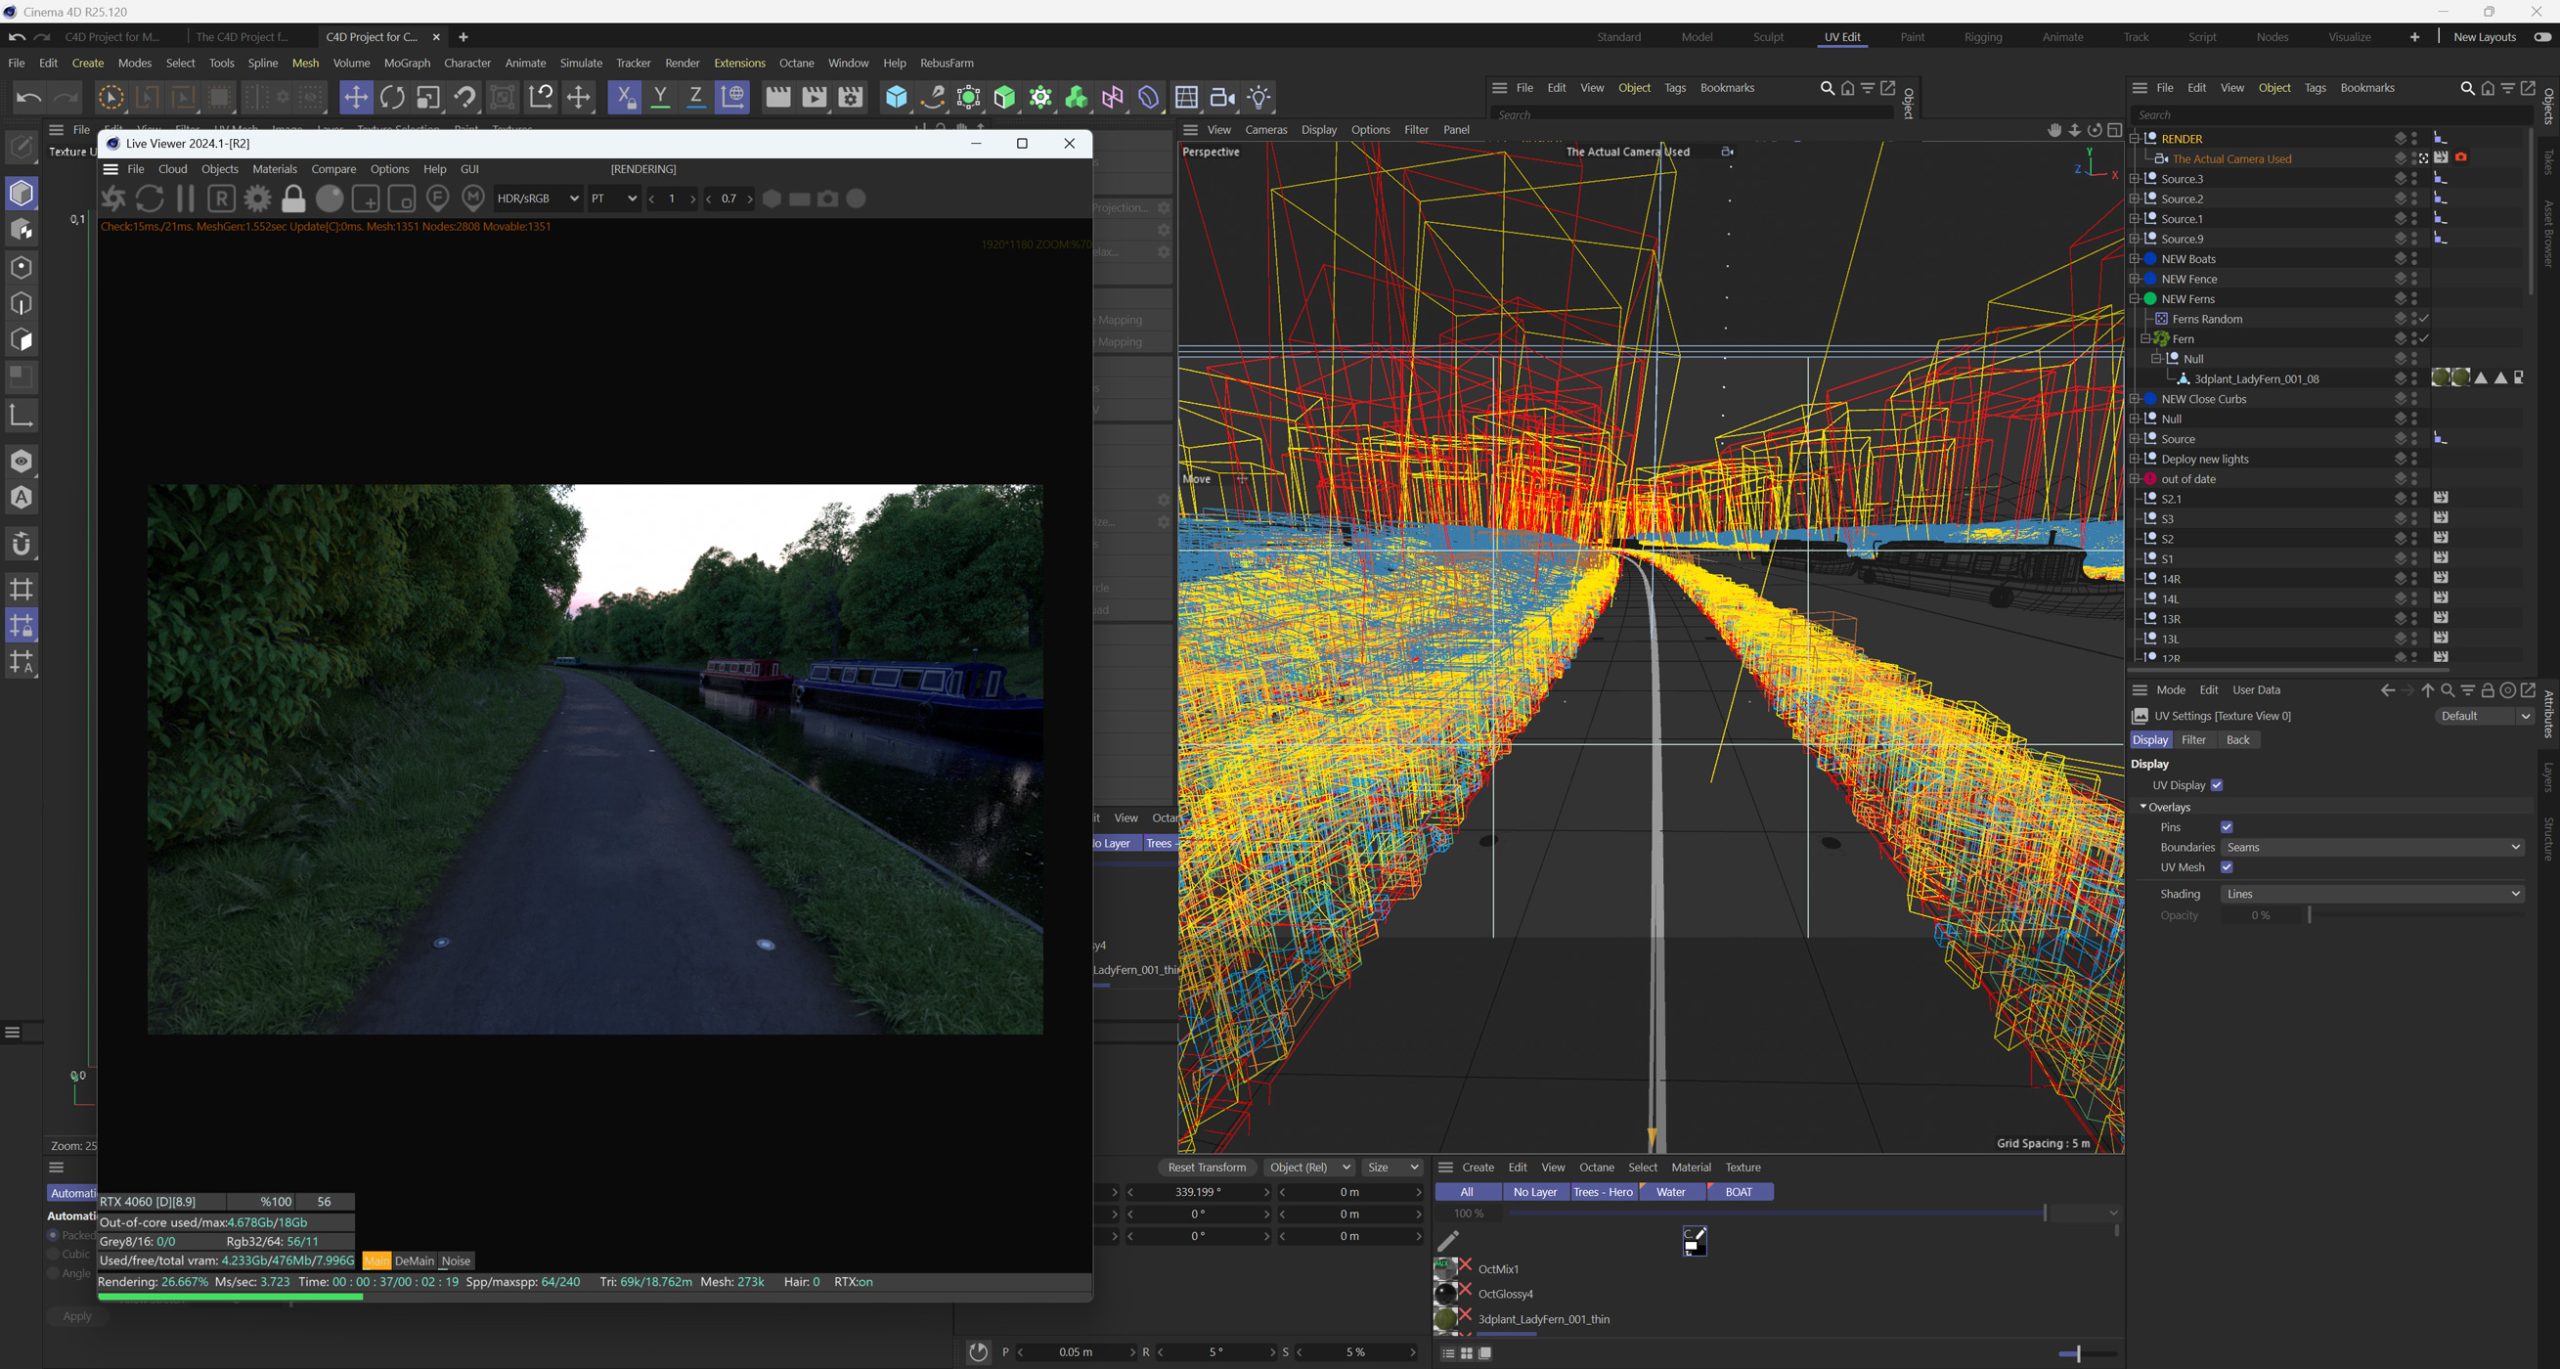Collapse the NEW Ferns tree item

pyautogui.click(x=2134, y=299)
